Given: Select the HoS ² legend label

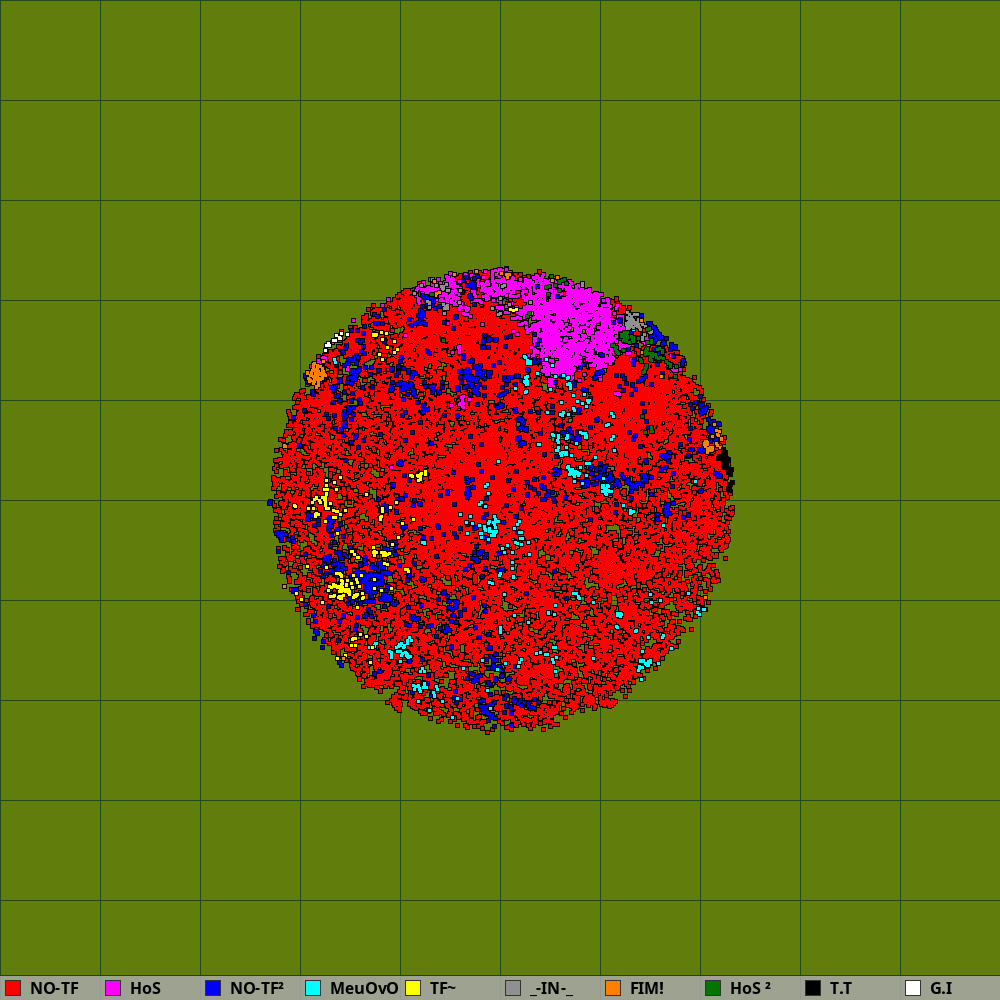Looking at the screenshot, I should click(750, 989).
